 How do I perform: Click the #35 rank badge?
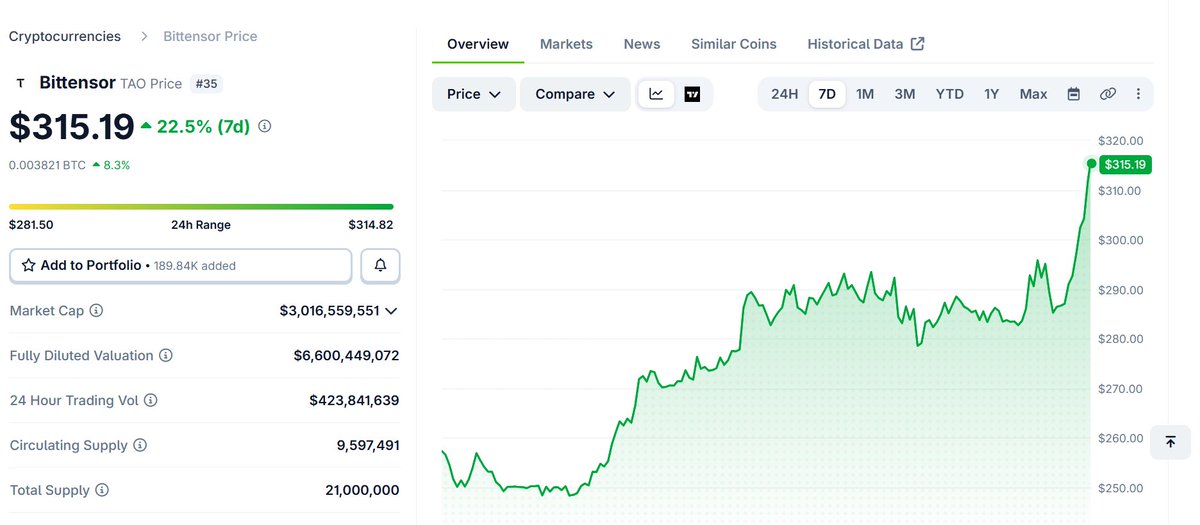click(206, 83)
